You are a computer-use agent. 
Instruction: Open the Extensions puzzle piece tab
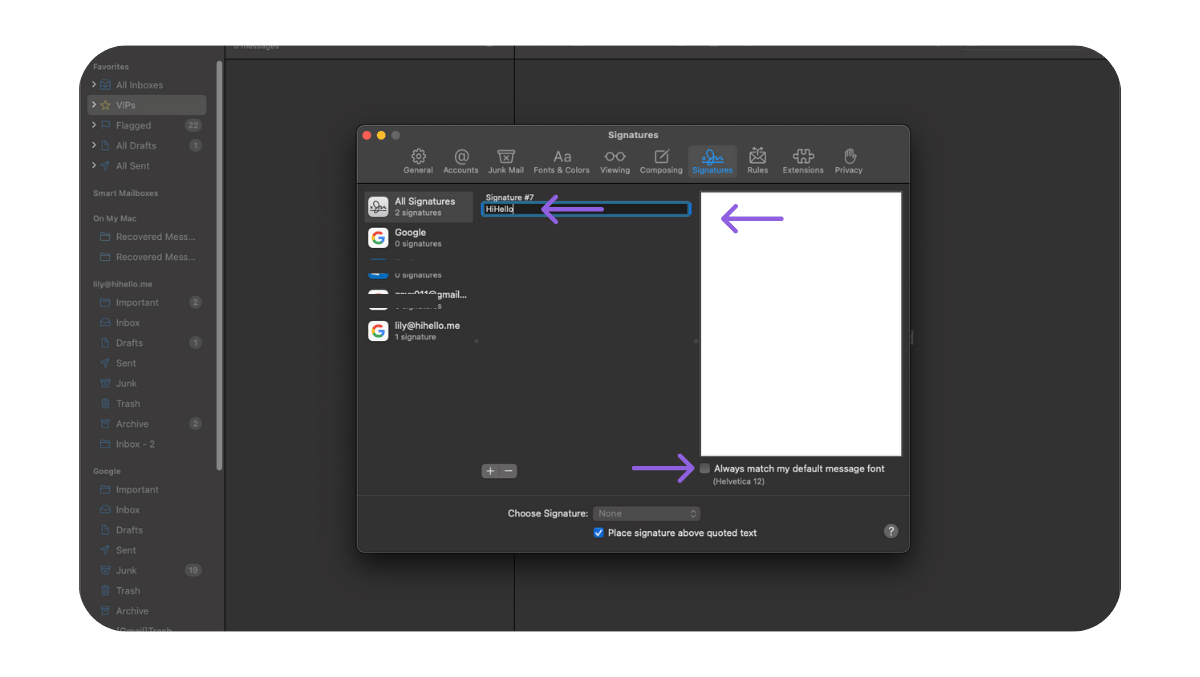803,160
